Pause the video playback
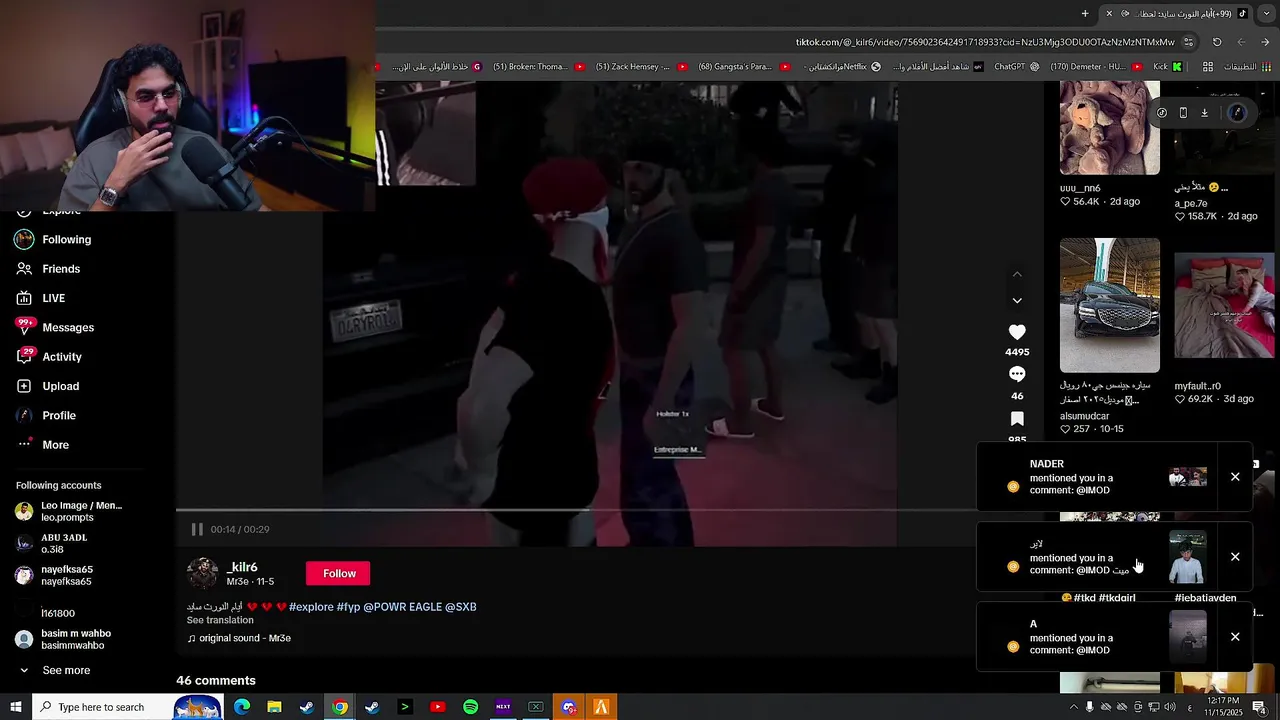1280x720 pixels. tap(197, 529)
